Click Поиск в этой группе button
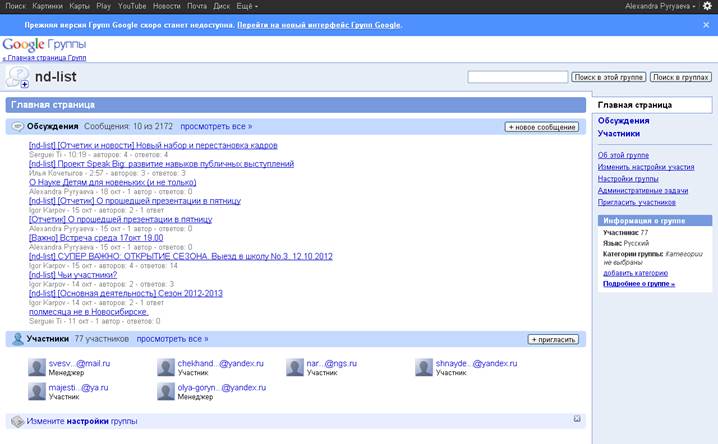This screenshot has height=444, width=718. pos(609,77)
